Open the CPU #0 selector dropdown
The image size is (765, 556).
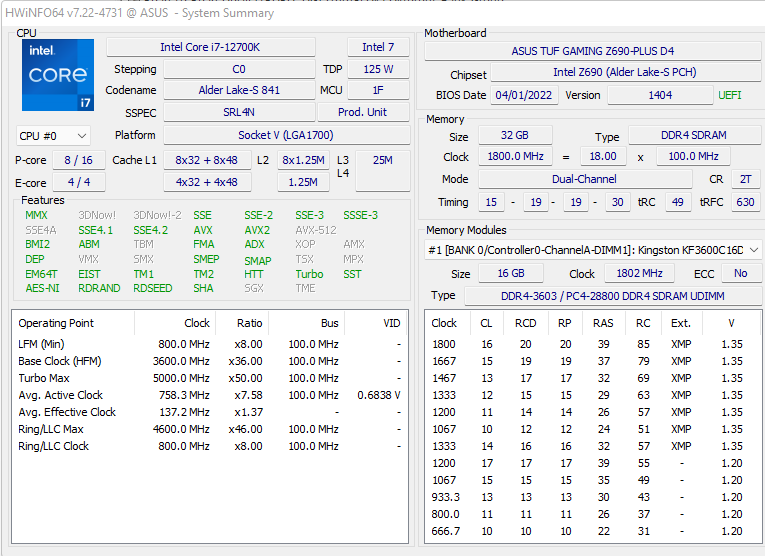[53, 136]
